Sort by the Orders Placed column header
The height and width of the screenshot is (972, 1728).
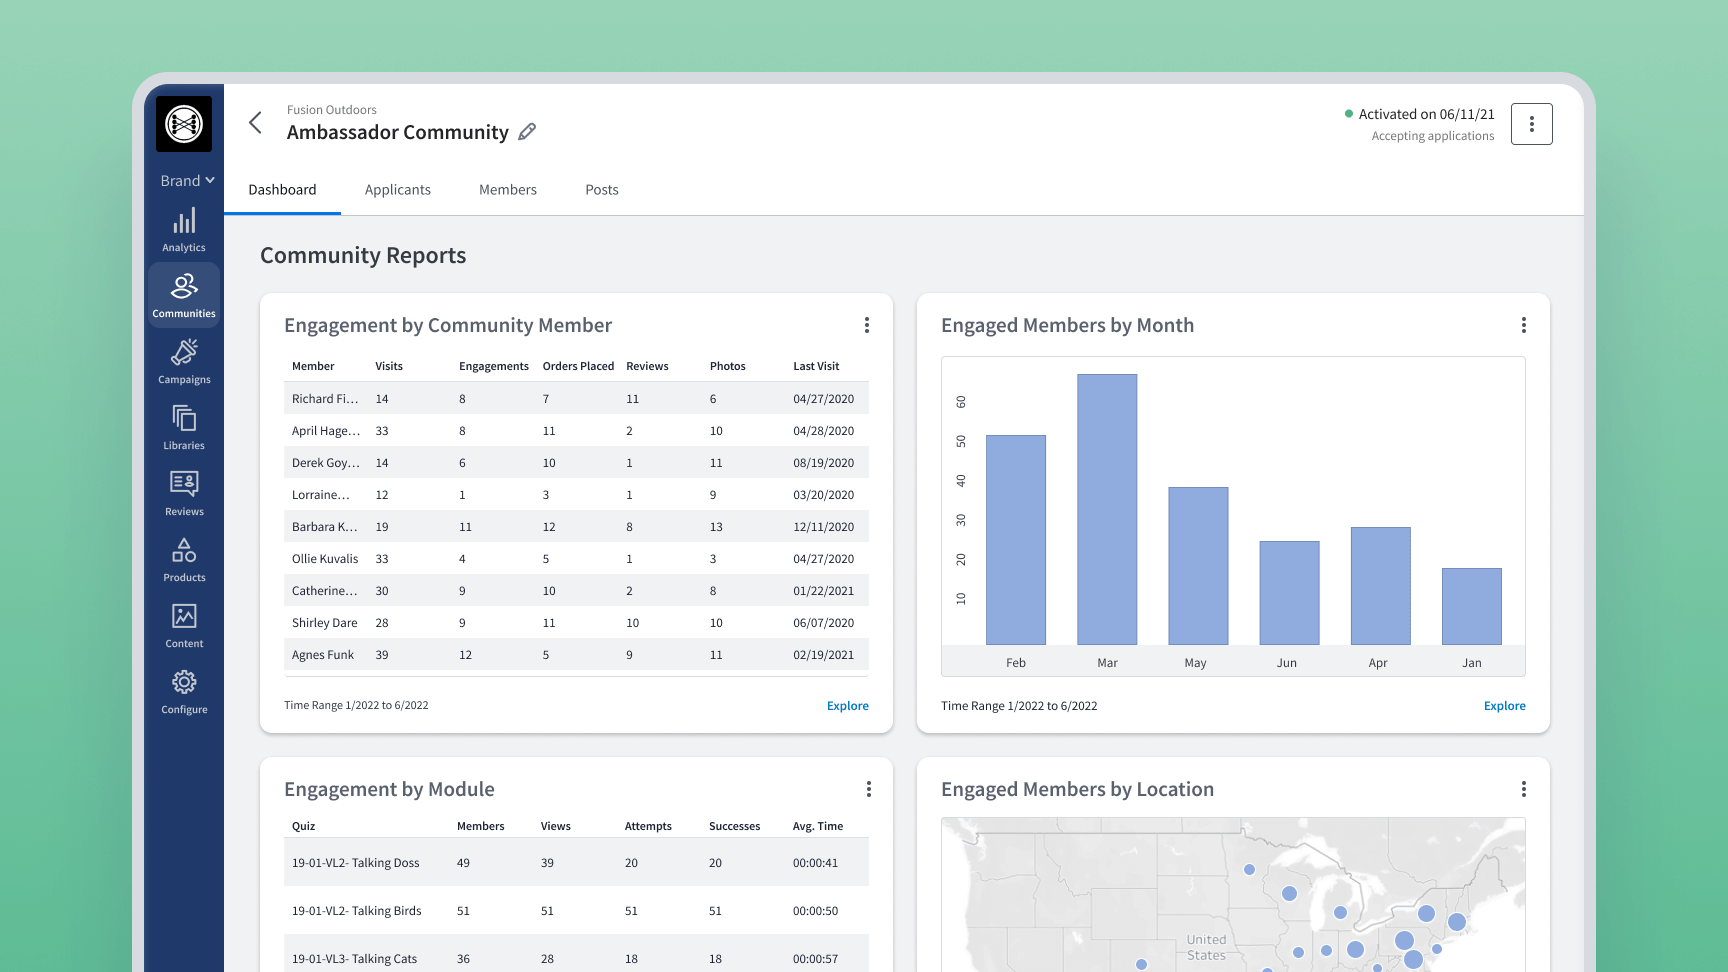pos(578,366)
